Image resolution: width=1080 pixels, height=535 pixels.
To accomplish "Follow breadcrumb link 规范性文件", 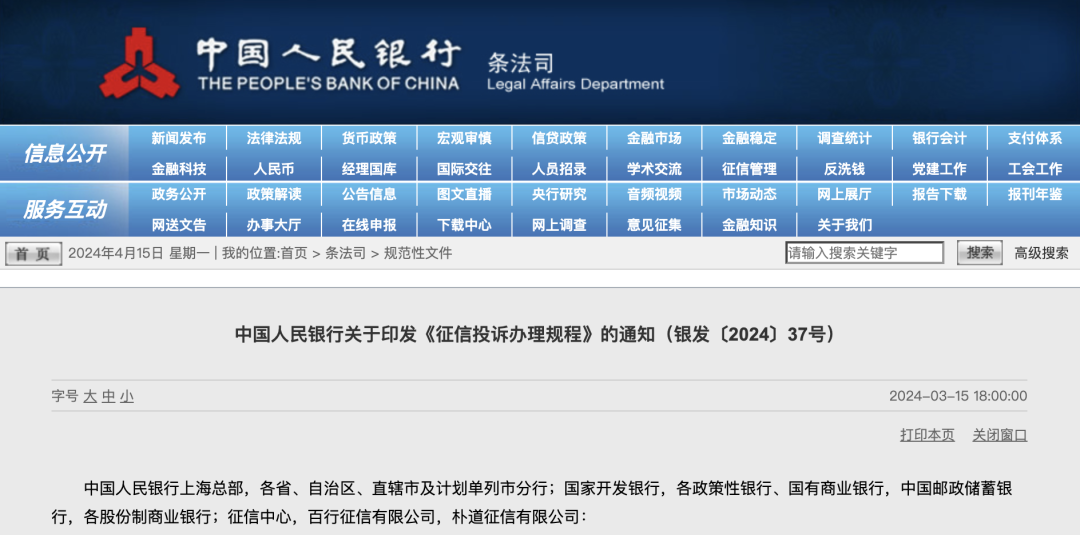I will tap(418, 253).
